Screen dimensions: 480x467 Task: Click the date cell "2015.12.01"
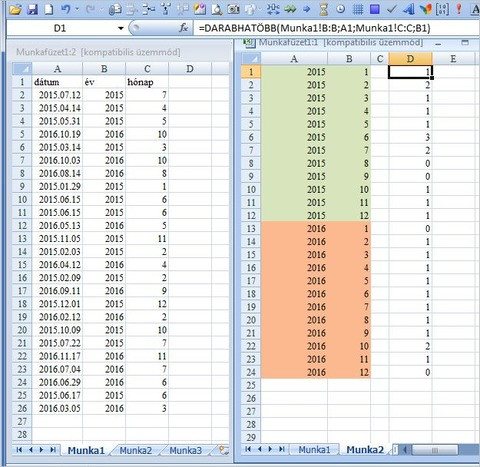pos(57,304)
